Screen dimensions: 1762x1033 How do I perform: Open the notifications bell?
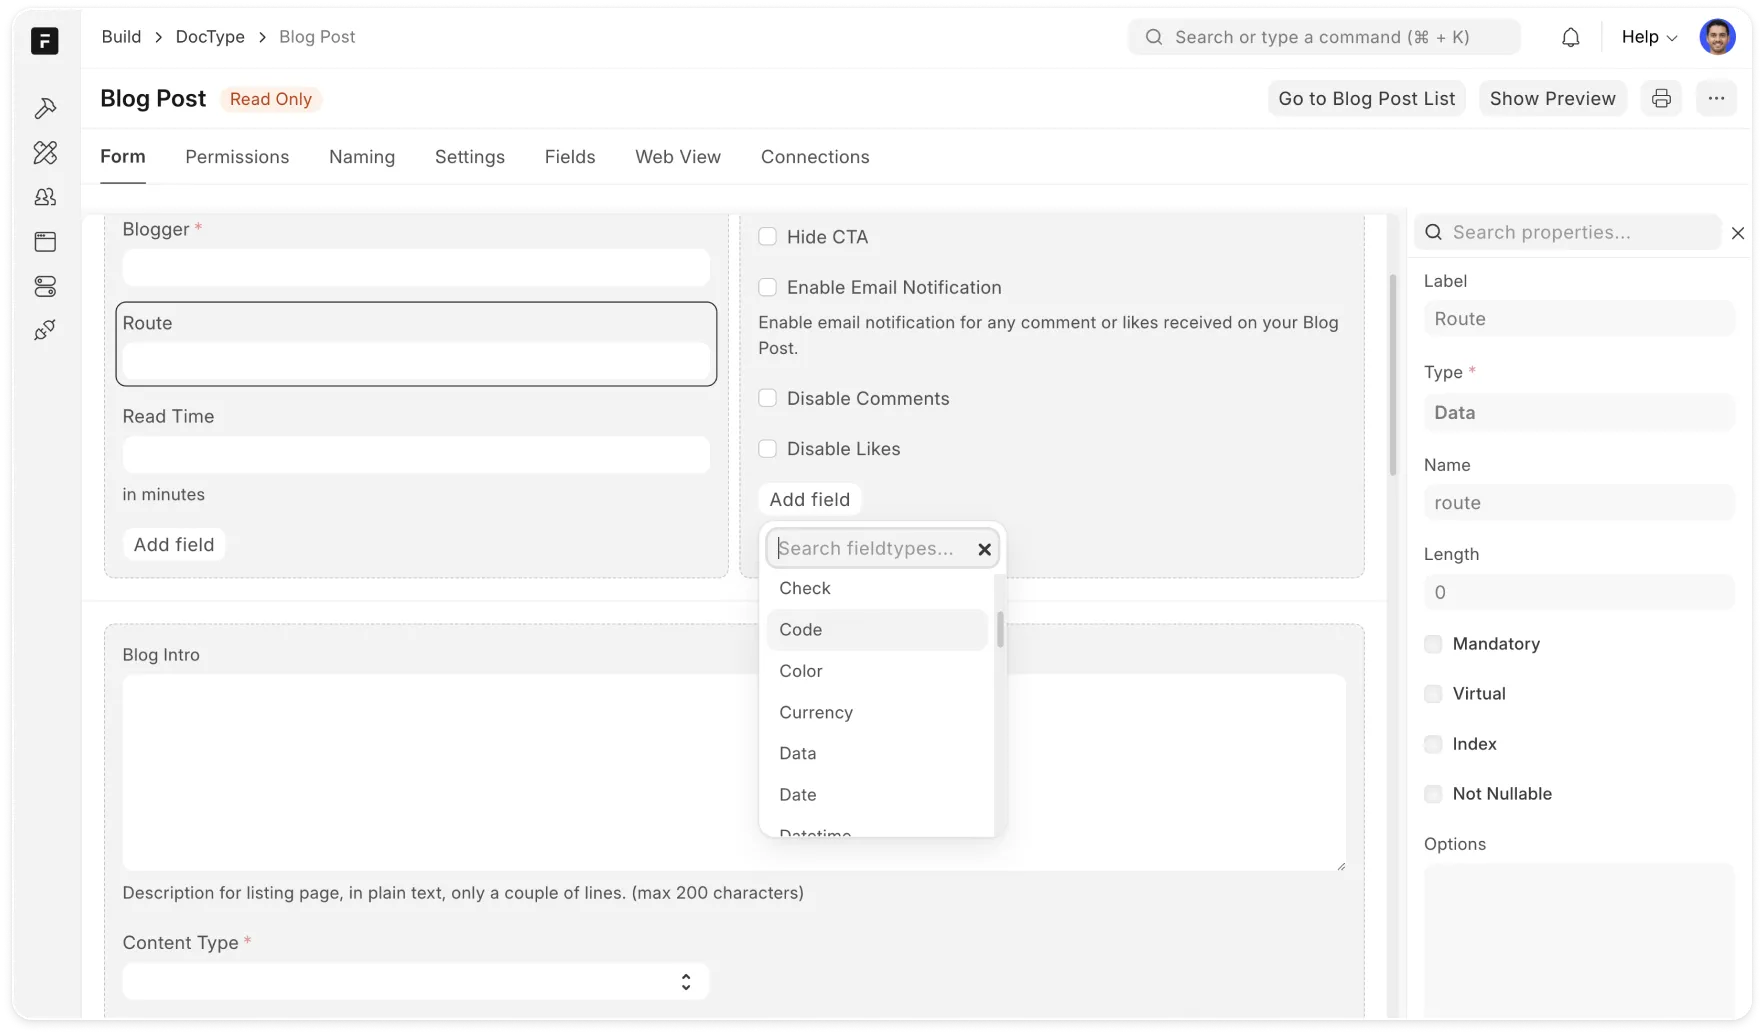(x=1570, y=38)
